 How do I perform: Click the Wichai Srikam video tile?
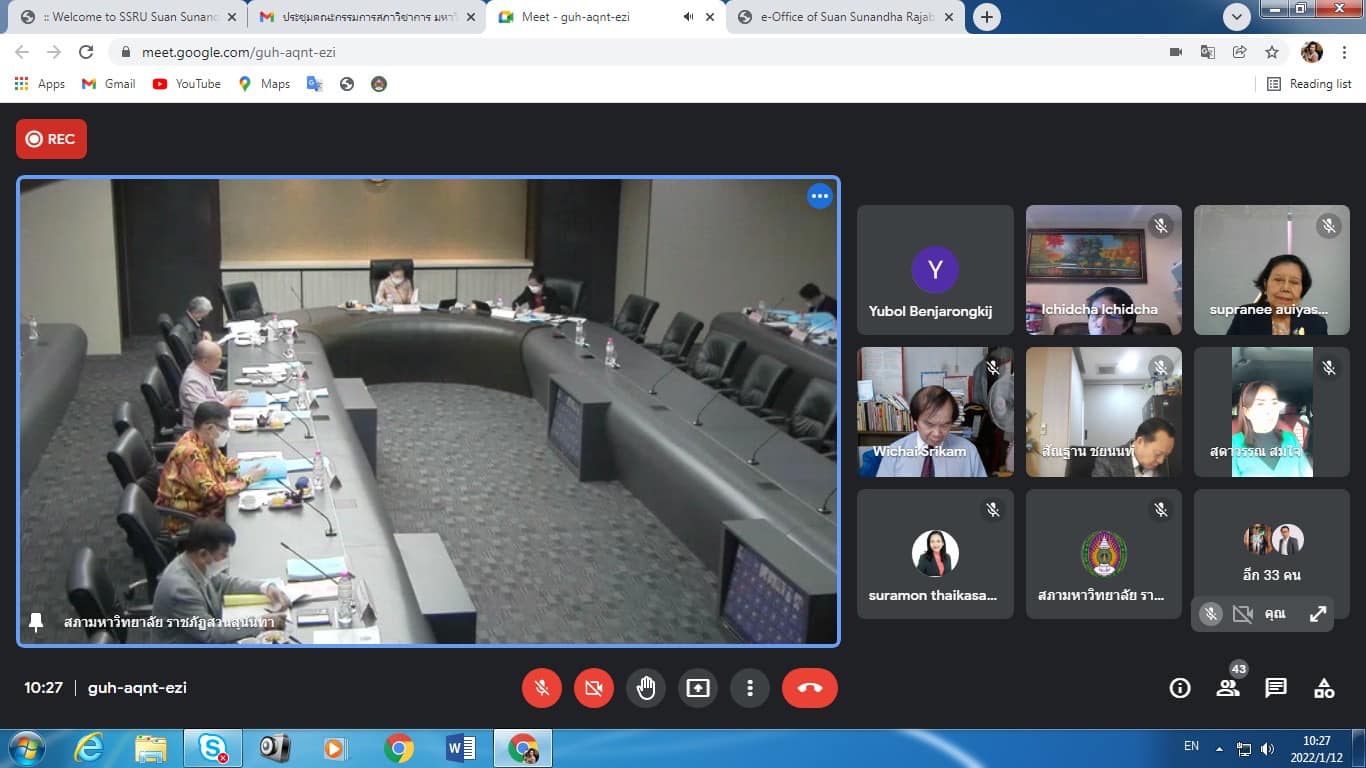coord(935,412)
